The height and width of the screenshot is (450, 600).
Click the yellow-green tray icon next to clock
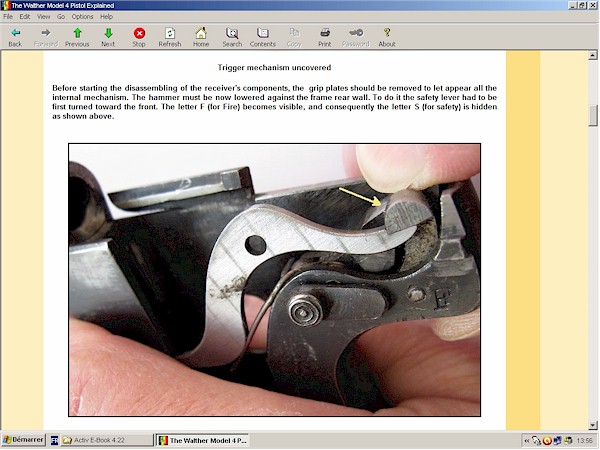[x=568, y=441]
